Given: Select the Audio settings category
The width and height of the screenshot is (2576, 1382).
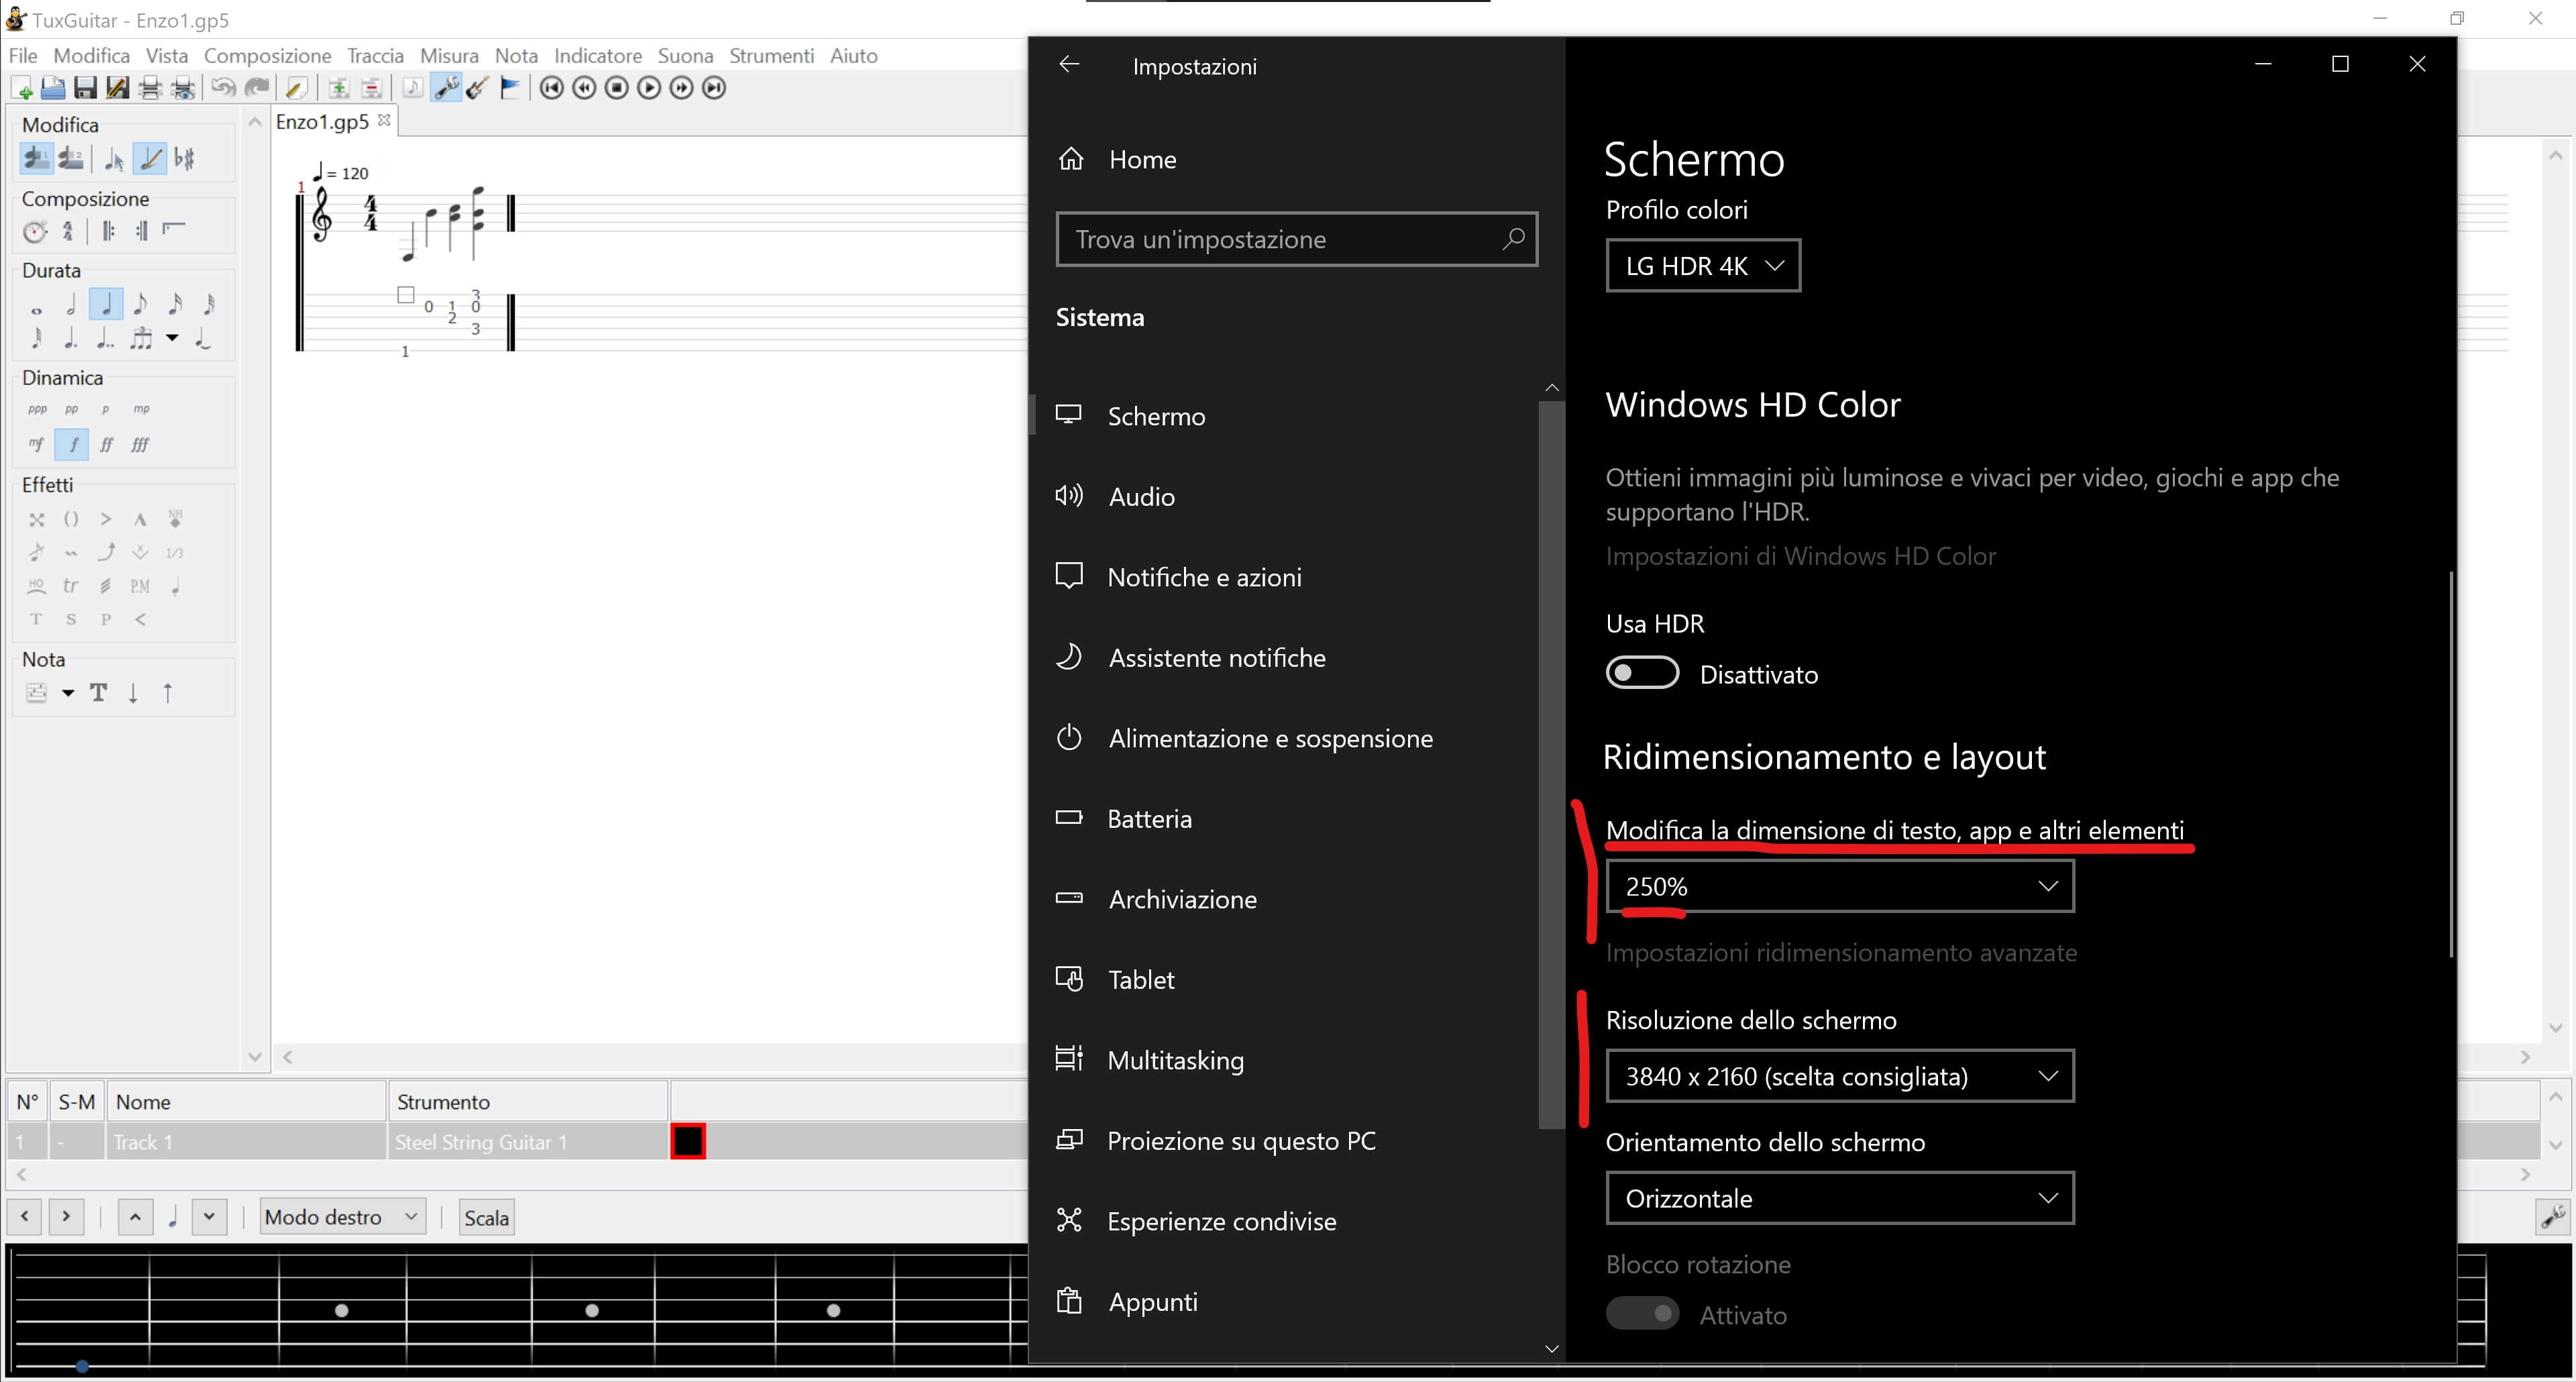Looking at the screenshot, I should (1141, 497).
